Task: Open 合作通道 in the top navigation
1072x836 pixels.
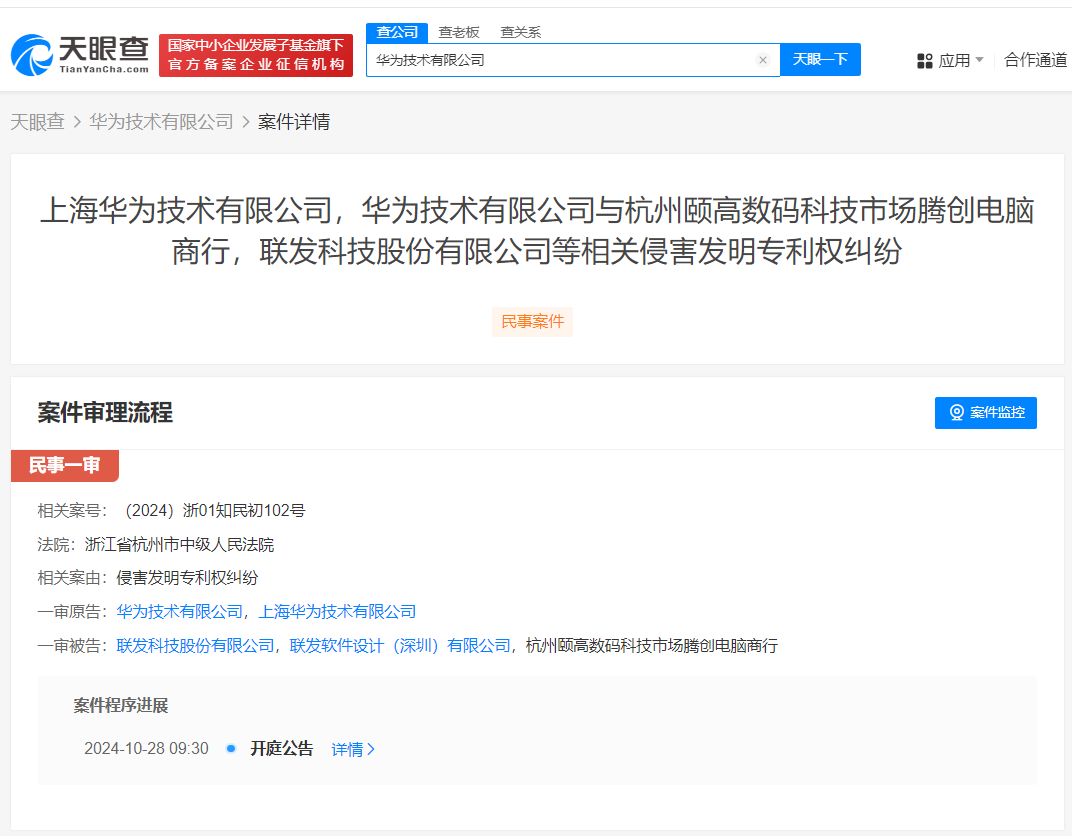Action: pos(1035,60)
